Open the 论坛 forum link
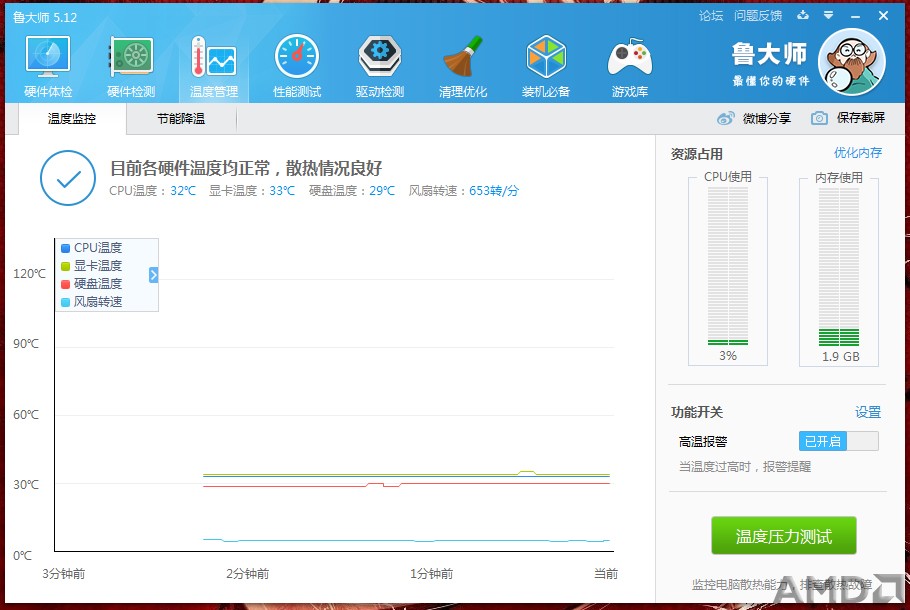The height and width of the screenshot is (610, 910). pos(711,16)
